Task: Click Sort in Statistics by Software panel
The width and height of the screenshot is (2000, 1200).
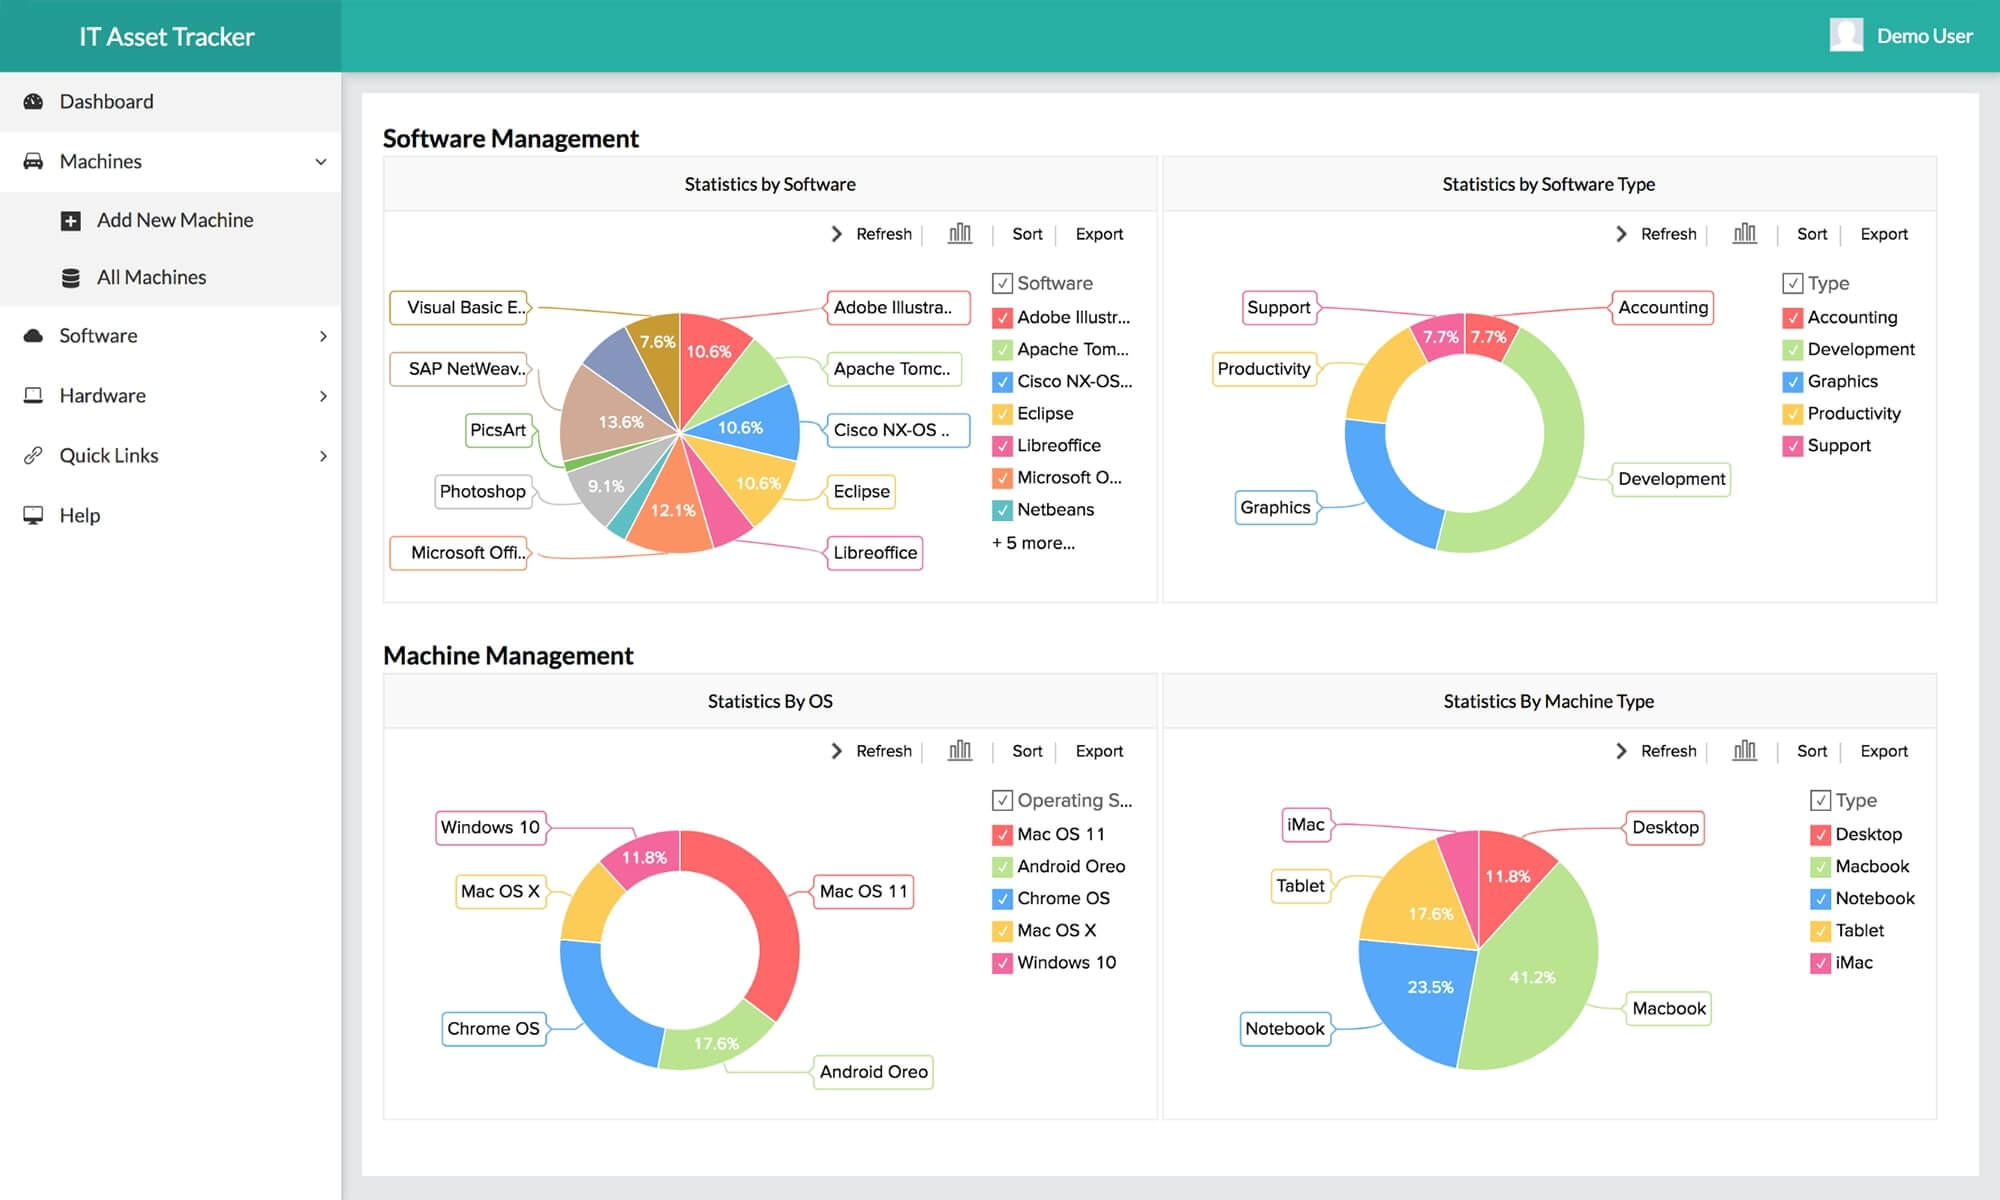Action: pos(1026,234)
